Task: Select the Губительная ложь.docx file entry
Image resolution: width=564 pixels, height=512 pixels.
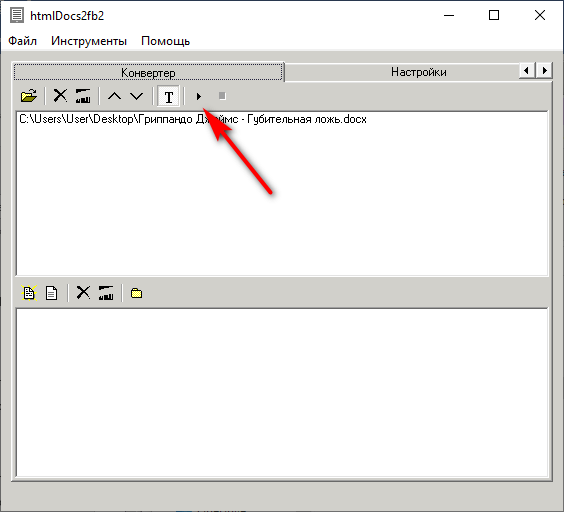Action: pos(193,119)
